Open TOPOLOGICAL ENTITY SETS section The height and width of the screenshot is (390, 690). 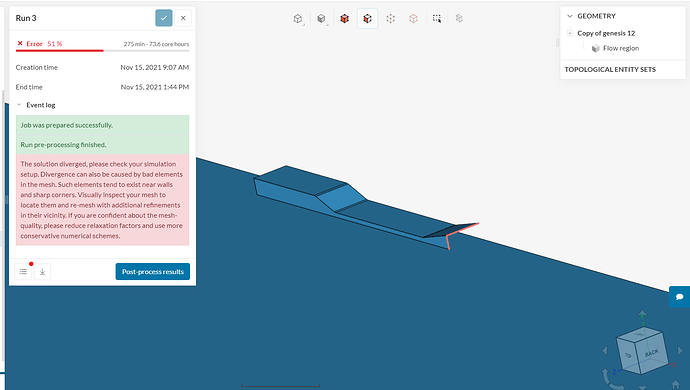[610, 70]
